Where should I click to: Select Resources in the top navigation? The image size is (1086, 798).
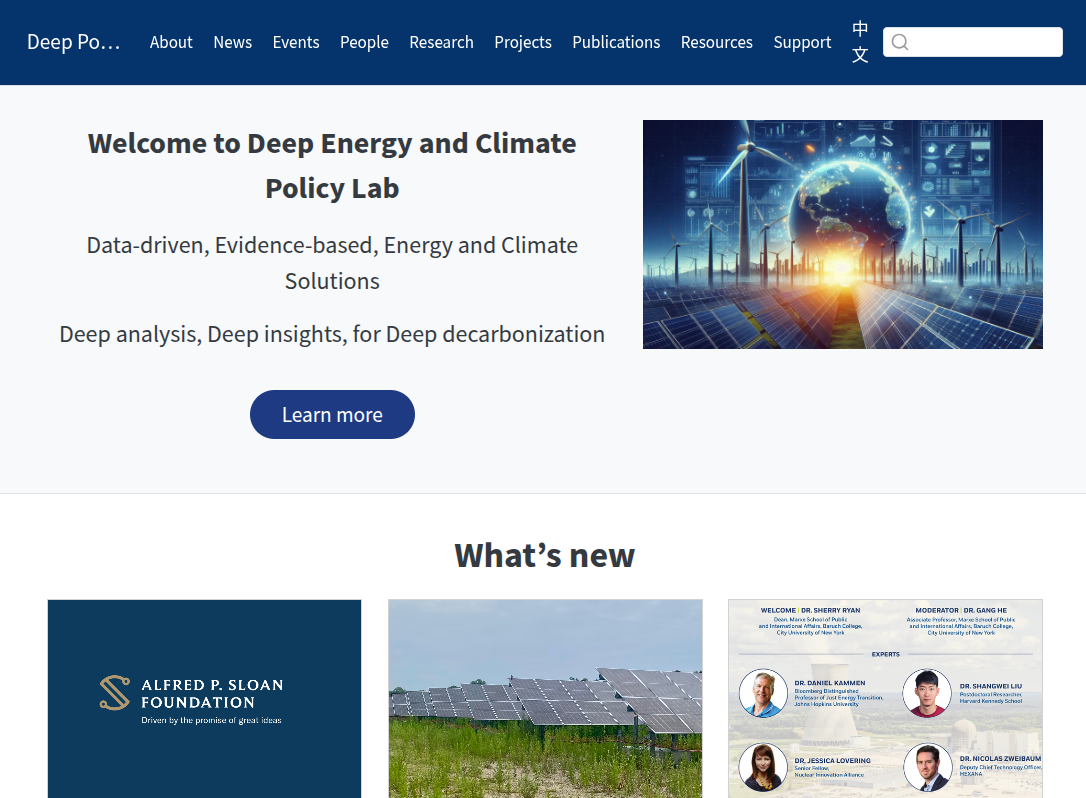716,42
